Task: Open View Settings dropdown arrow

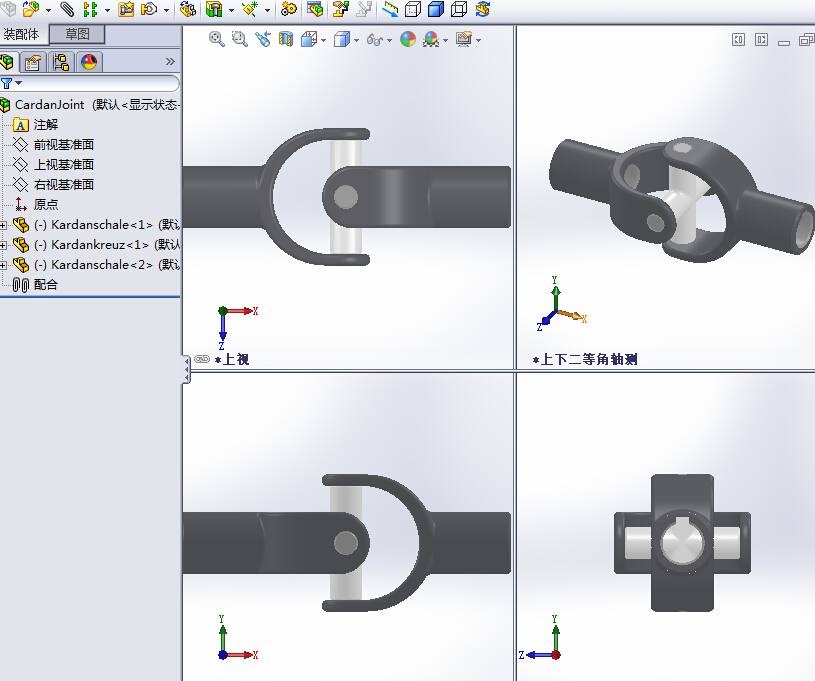Action: (478, 40)
